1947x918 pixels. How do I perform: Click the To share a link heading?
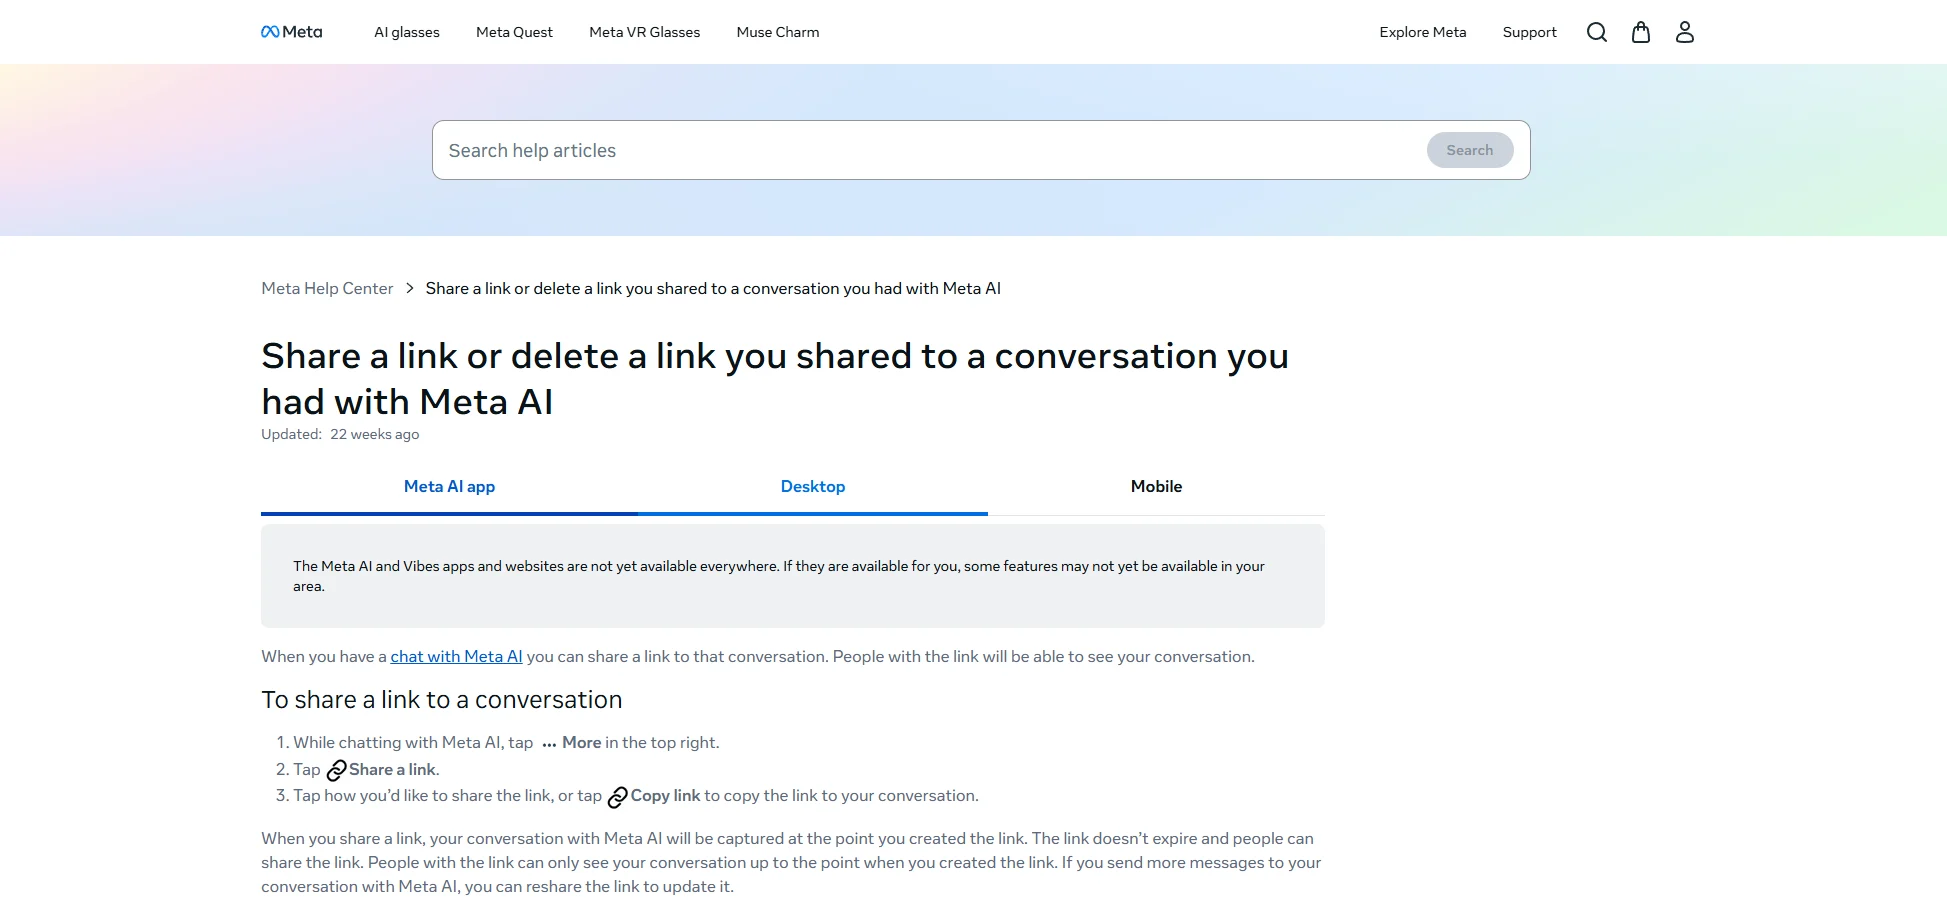click(x=442, y=700)
